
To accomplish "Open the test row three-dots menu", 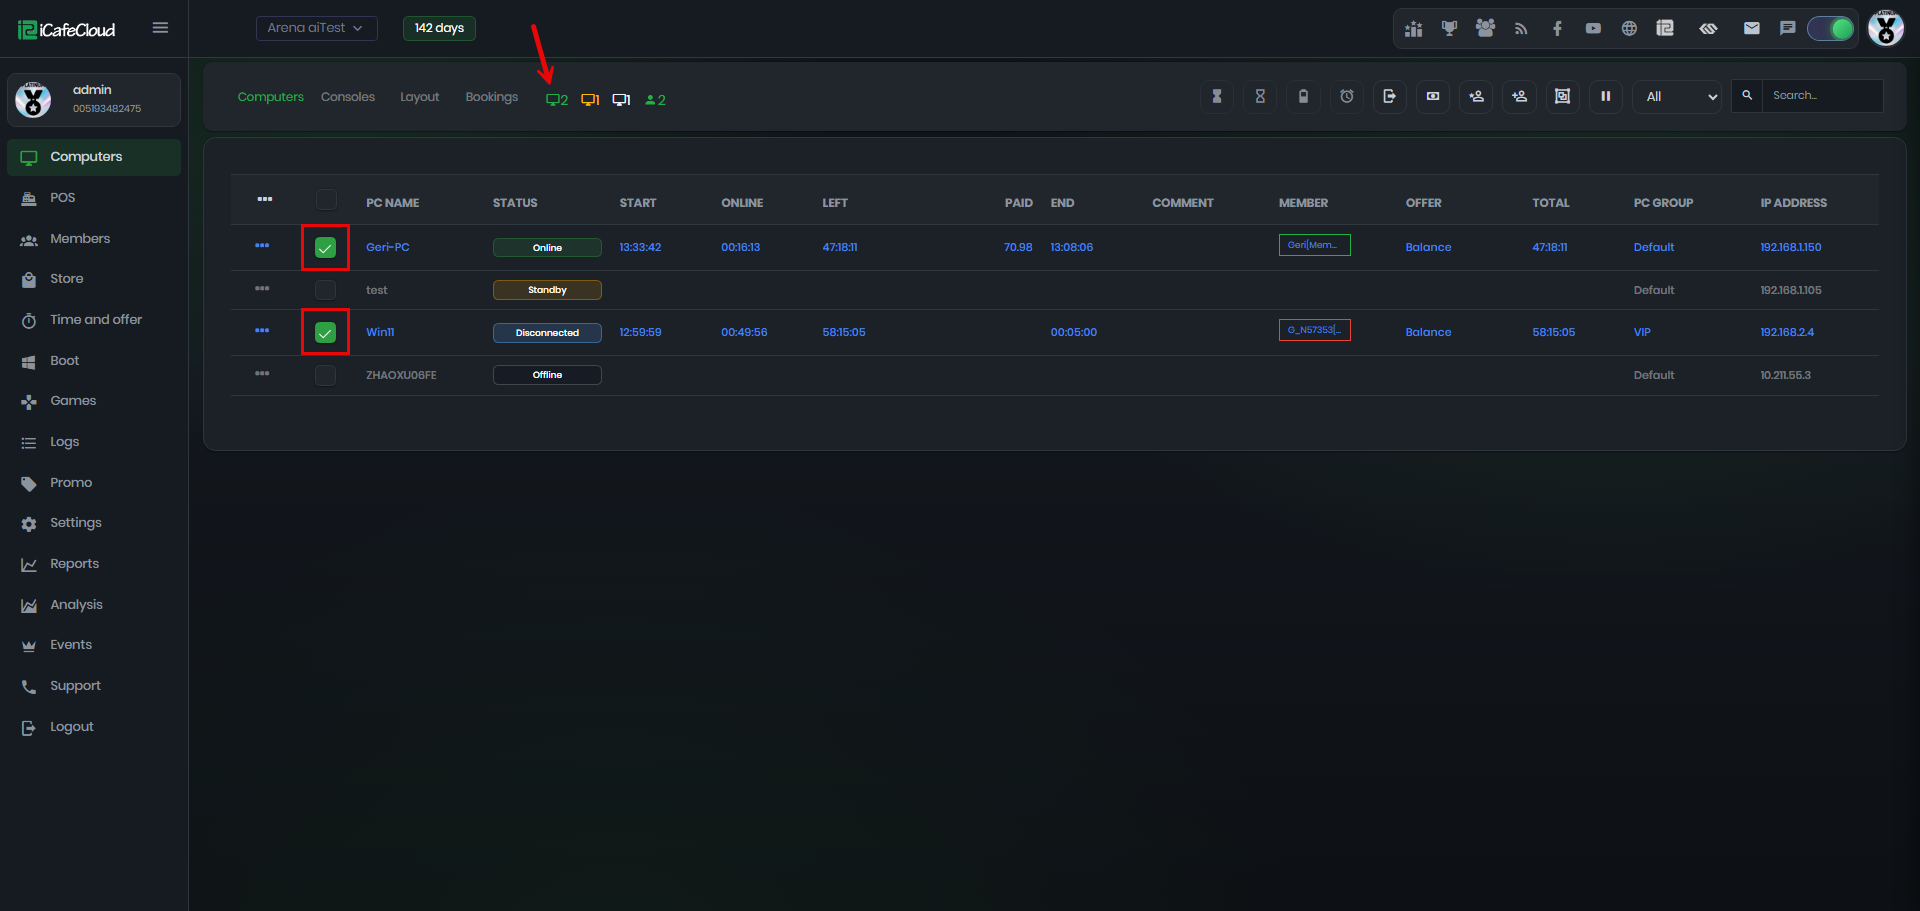I will click(262, 288).
